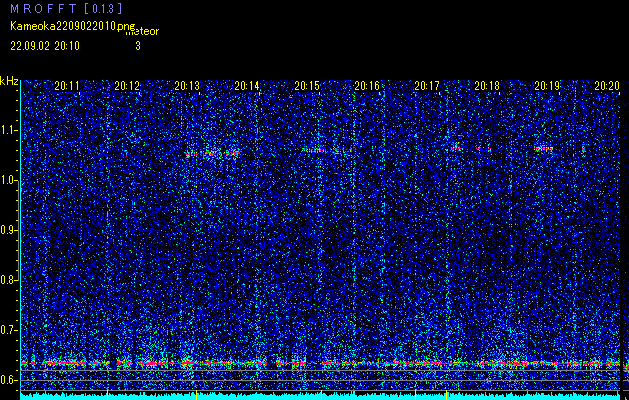
Task: Click the 20:20 time label
Action: [x=607, y=86]
